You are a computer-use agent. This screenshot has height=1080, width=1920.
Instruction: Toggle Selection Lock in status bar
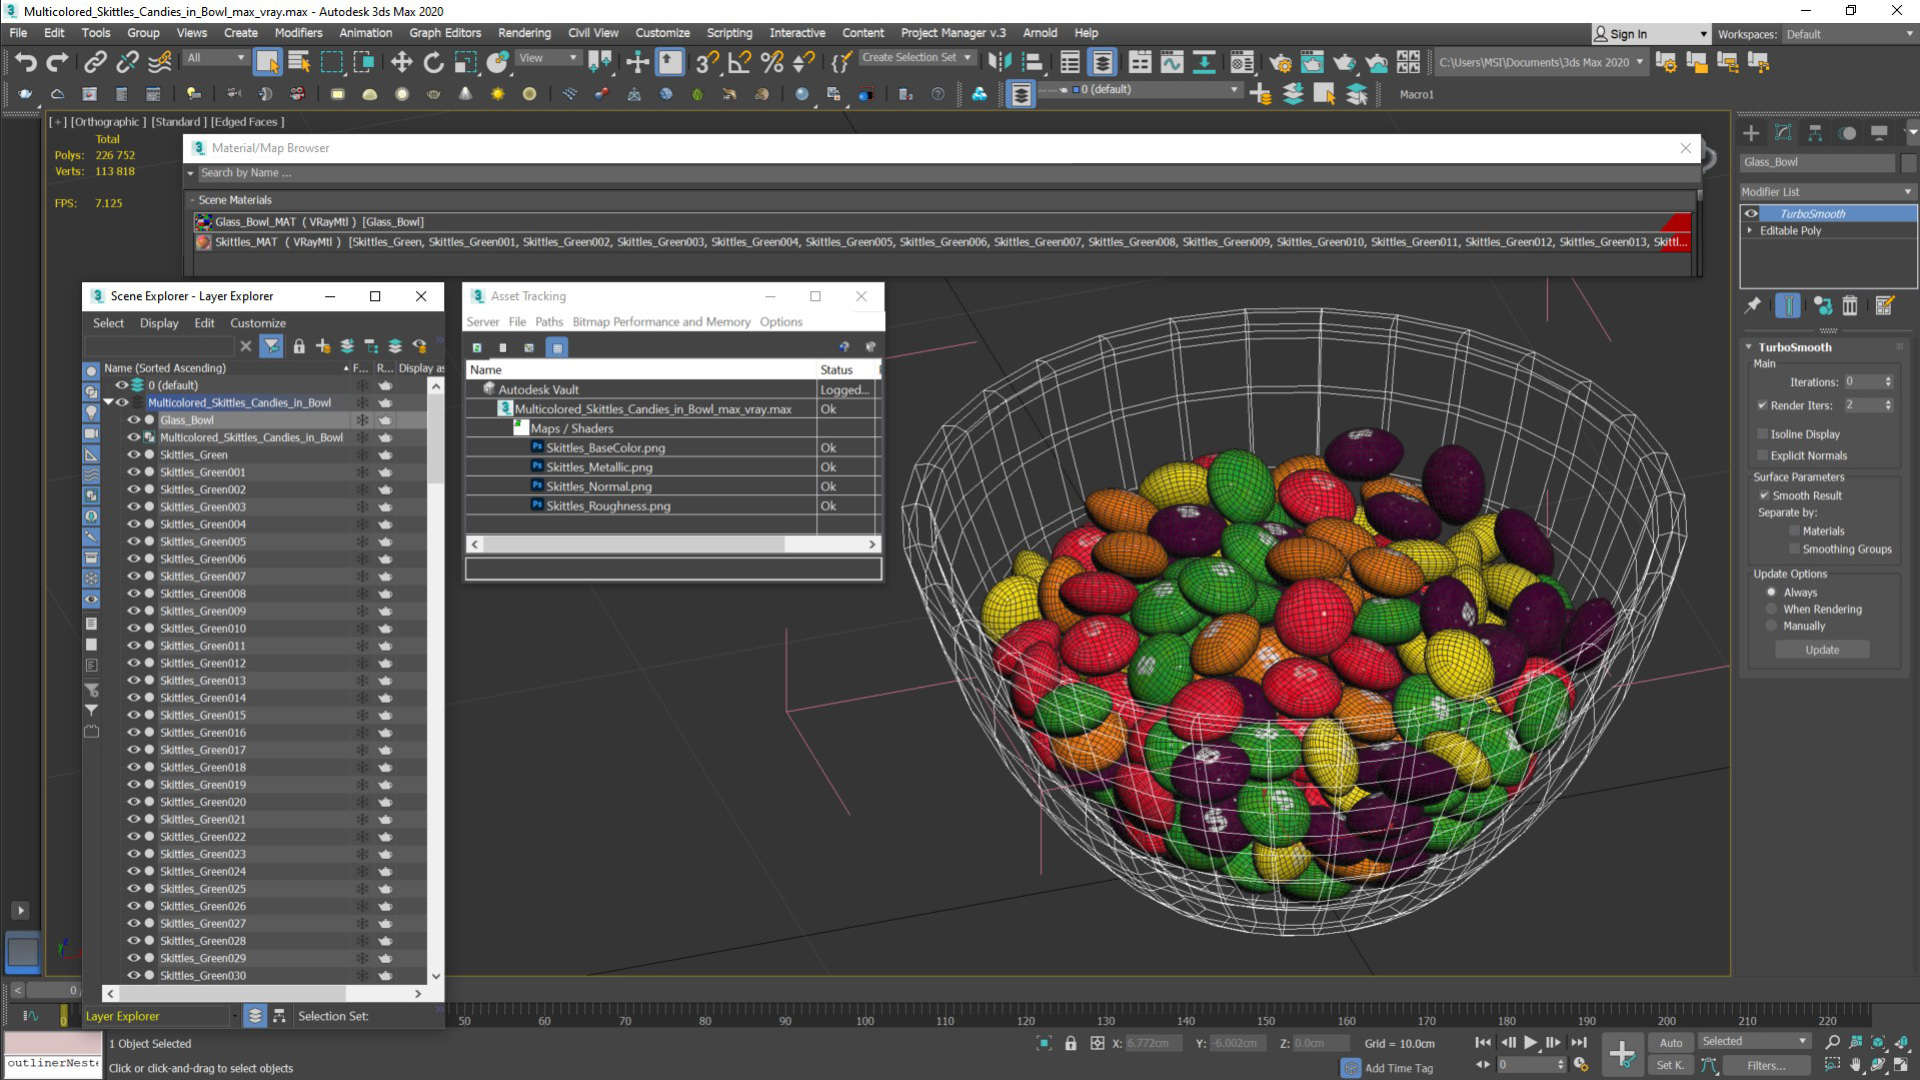point(1071,1043)
